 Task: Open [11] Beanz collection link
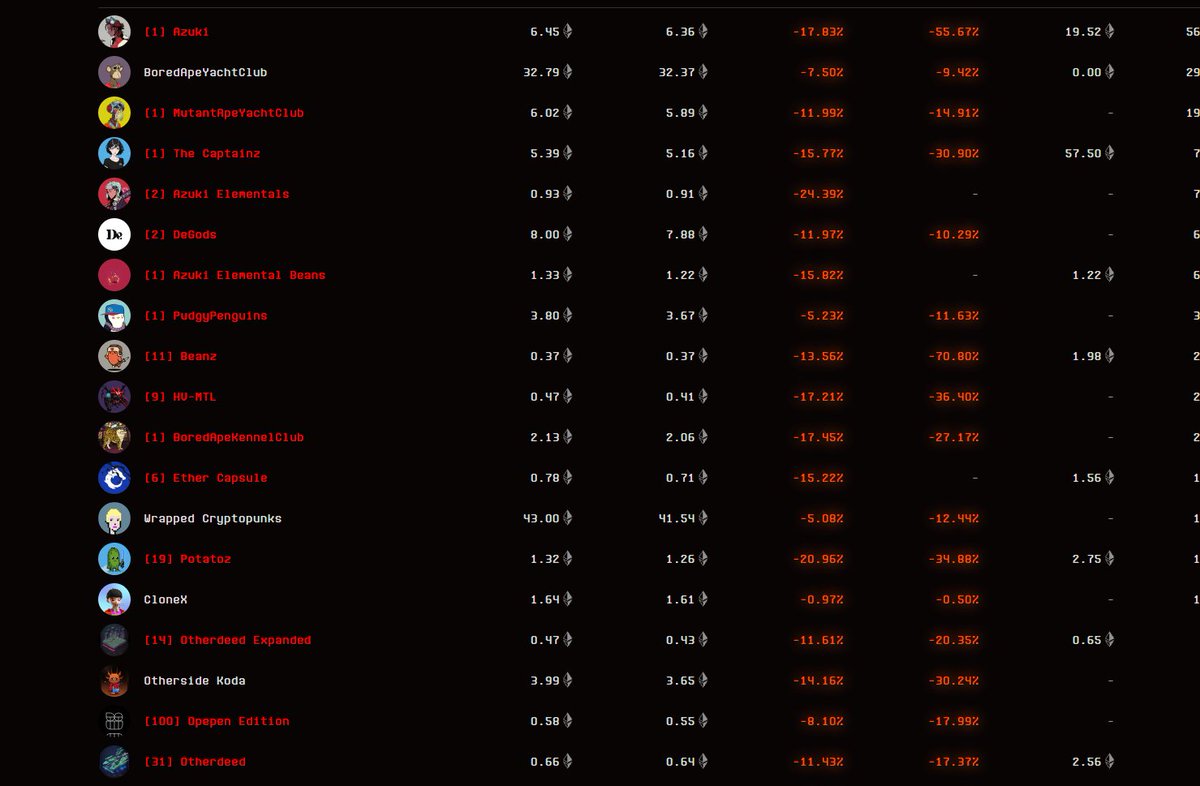click(180, 356)
